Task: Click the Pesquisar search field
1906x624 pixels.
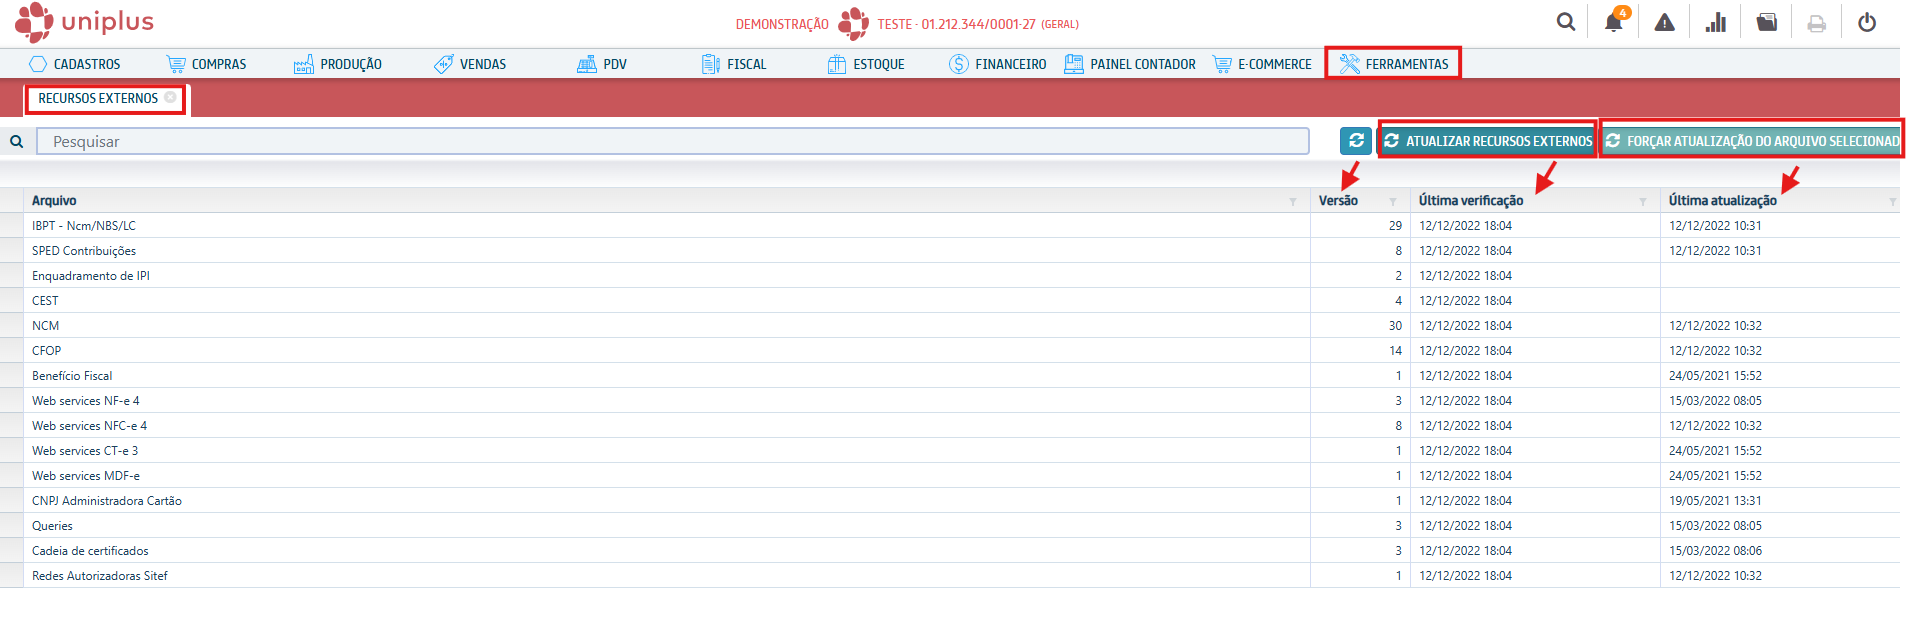Action: pos(672,141)
